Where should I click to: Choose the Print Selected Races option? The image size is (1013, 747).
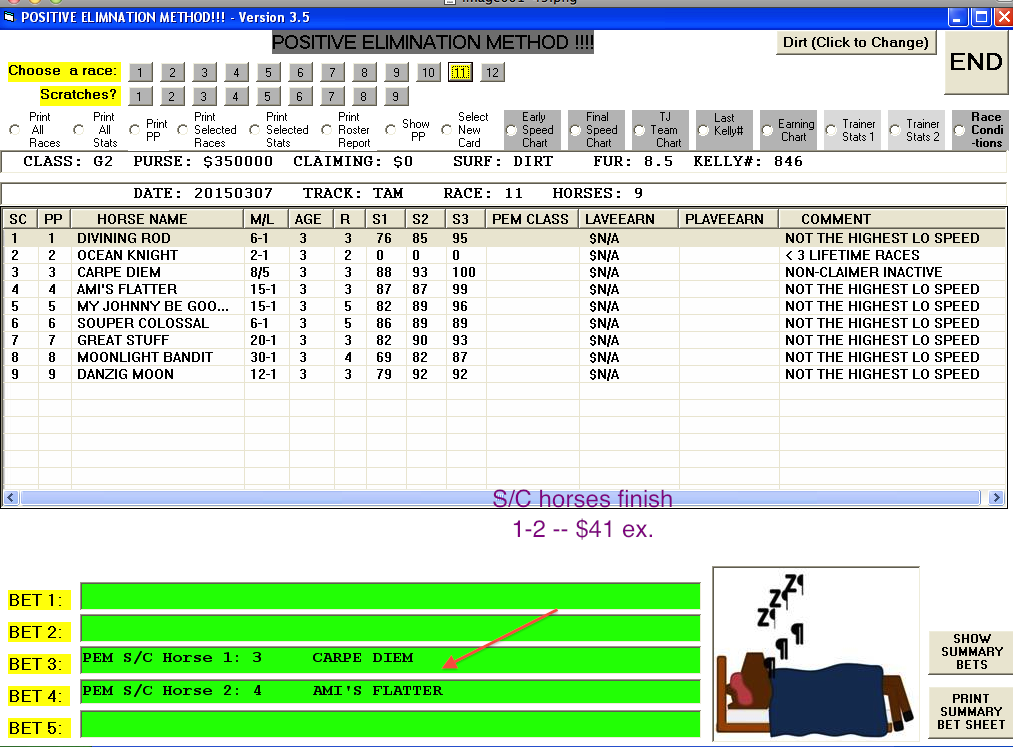183,130
